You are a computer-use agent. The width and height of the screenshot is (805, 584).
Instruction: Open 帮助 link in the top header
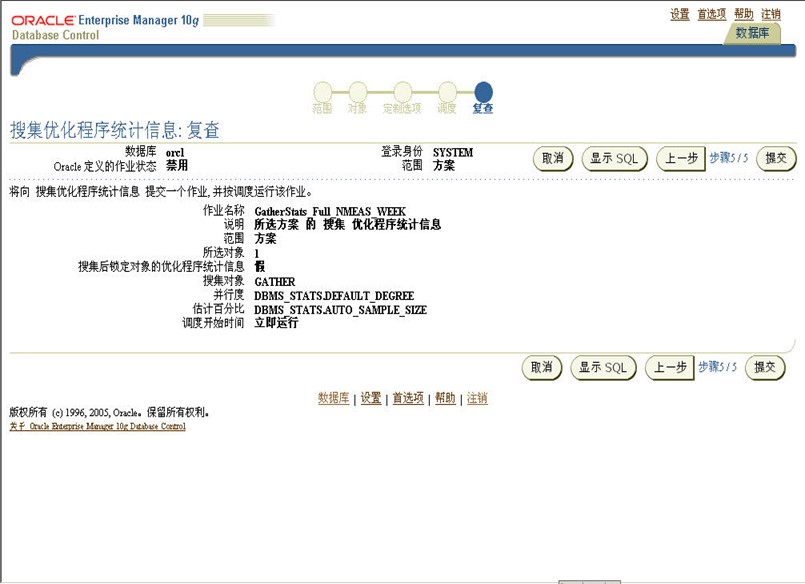click(x=743, y=14)
